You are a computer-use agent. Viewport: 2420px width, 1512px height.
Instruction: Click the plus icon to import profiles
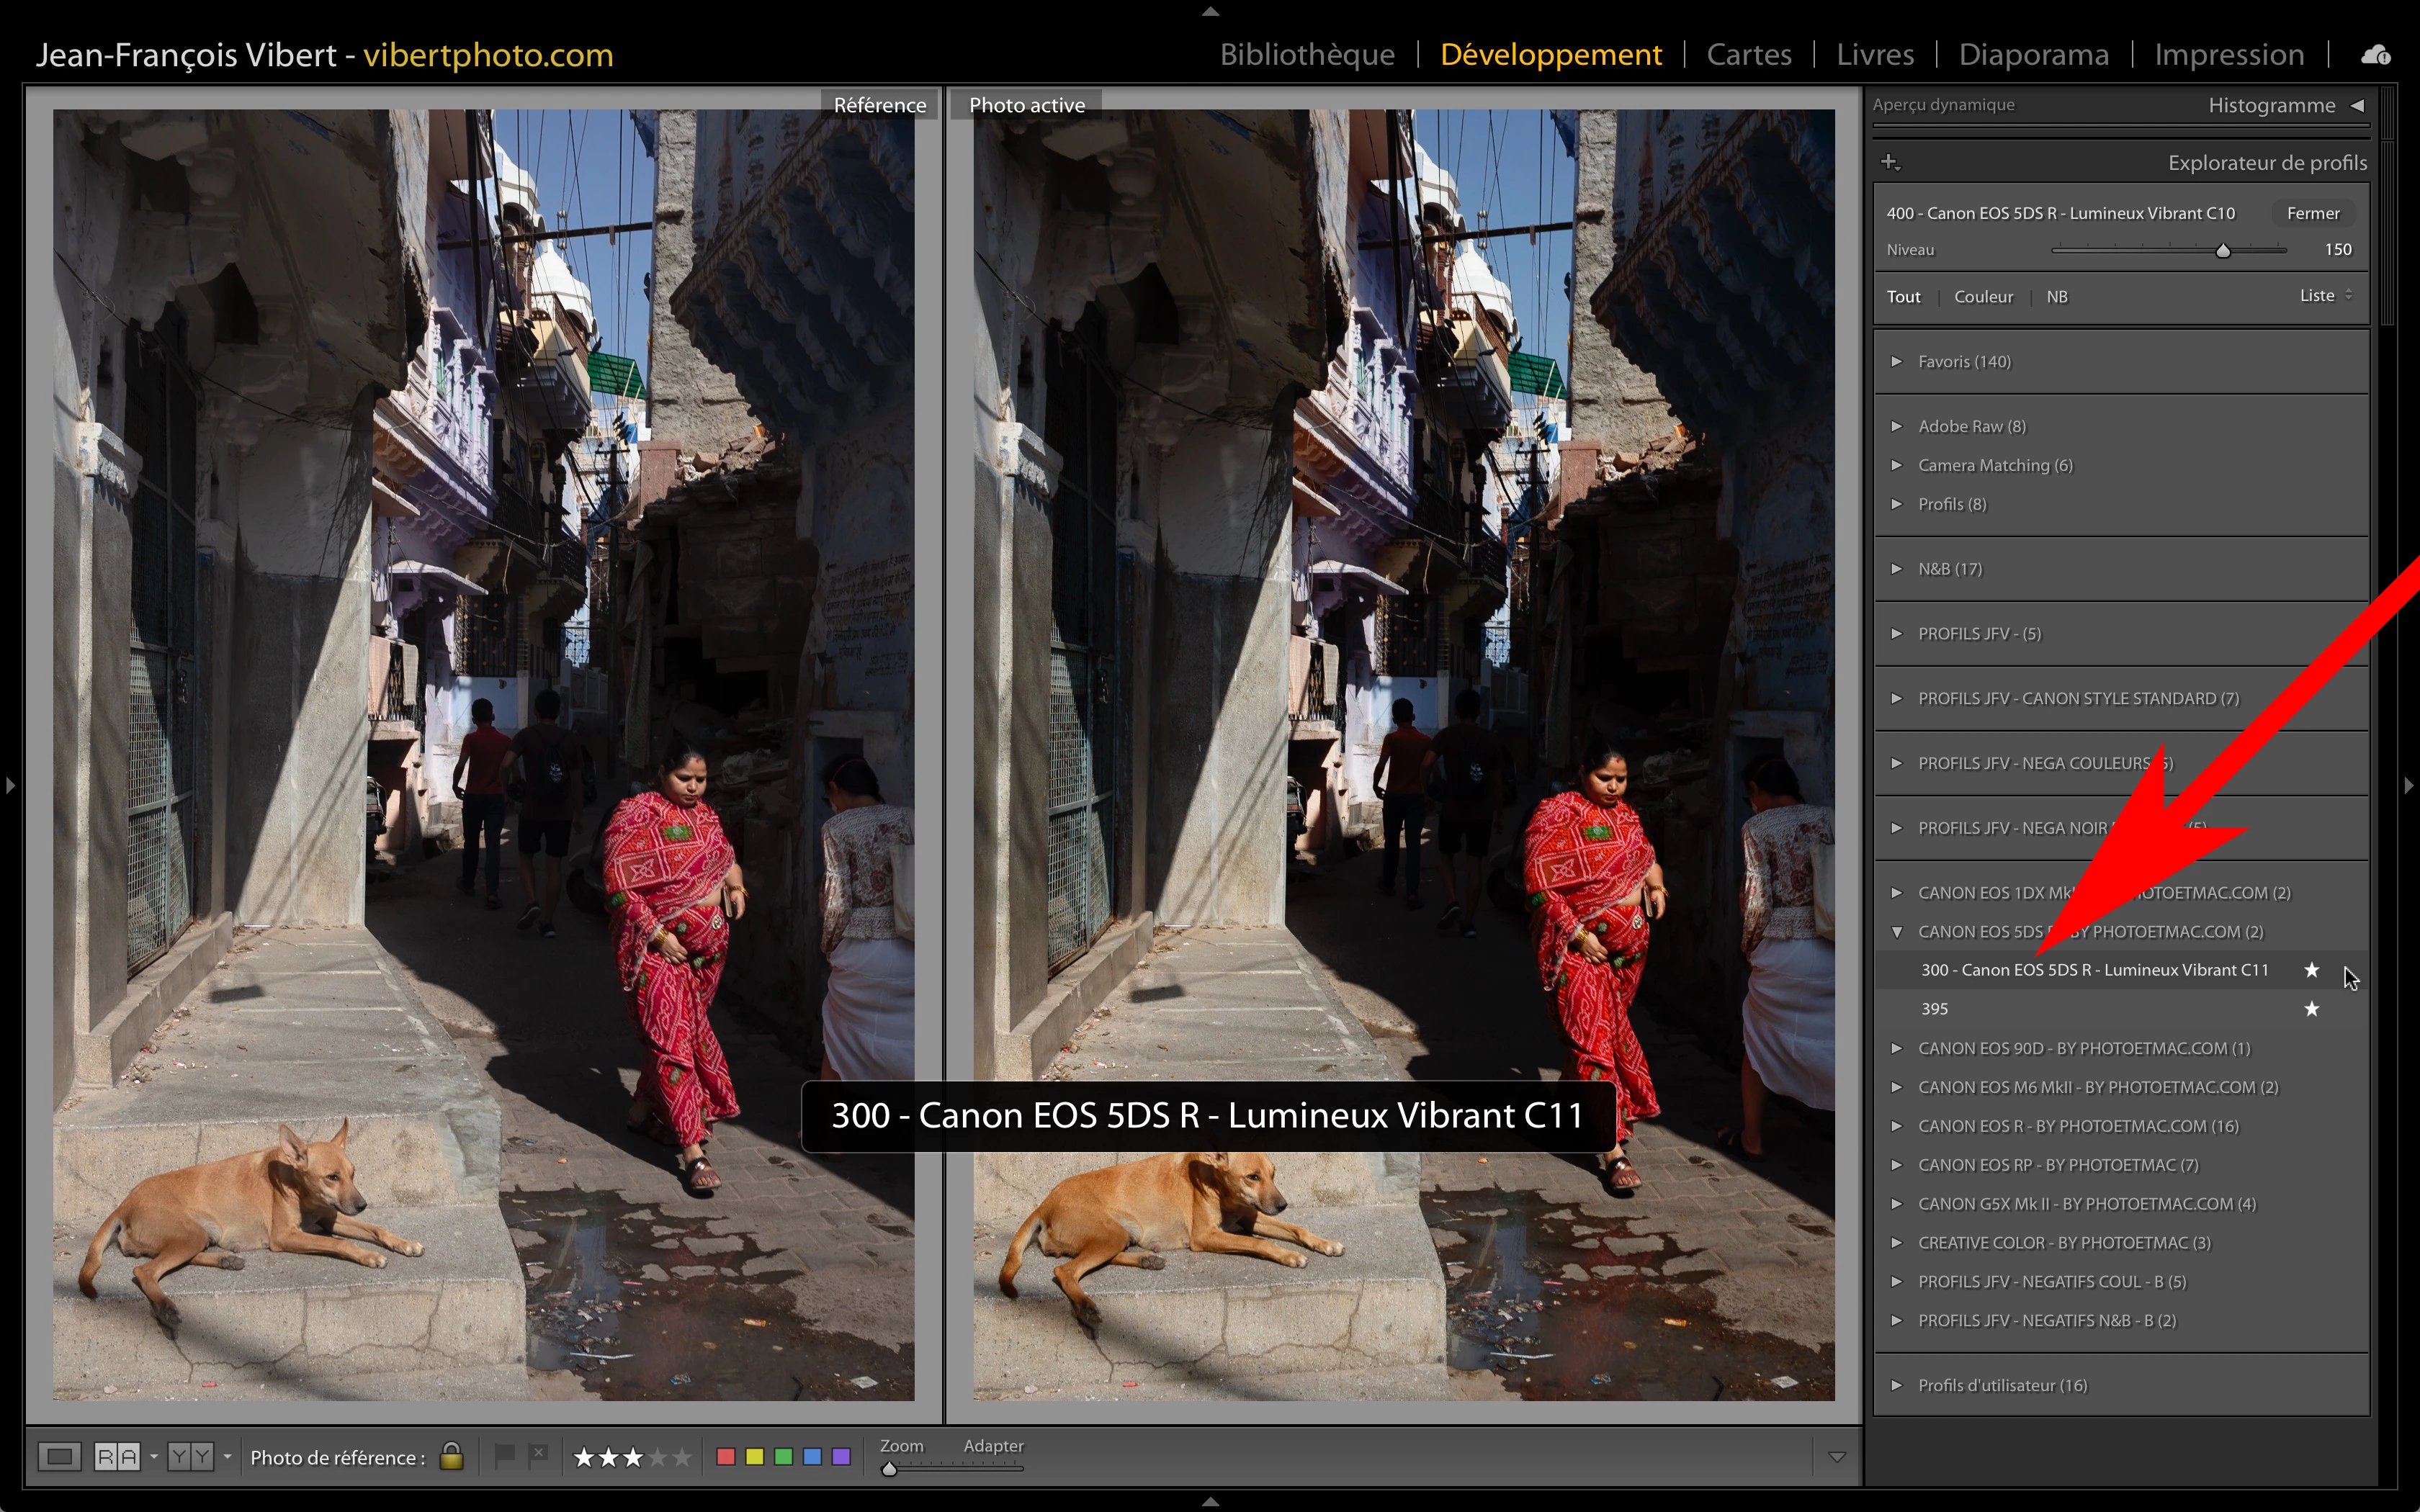[1889, 162]
